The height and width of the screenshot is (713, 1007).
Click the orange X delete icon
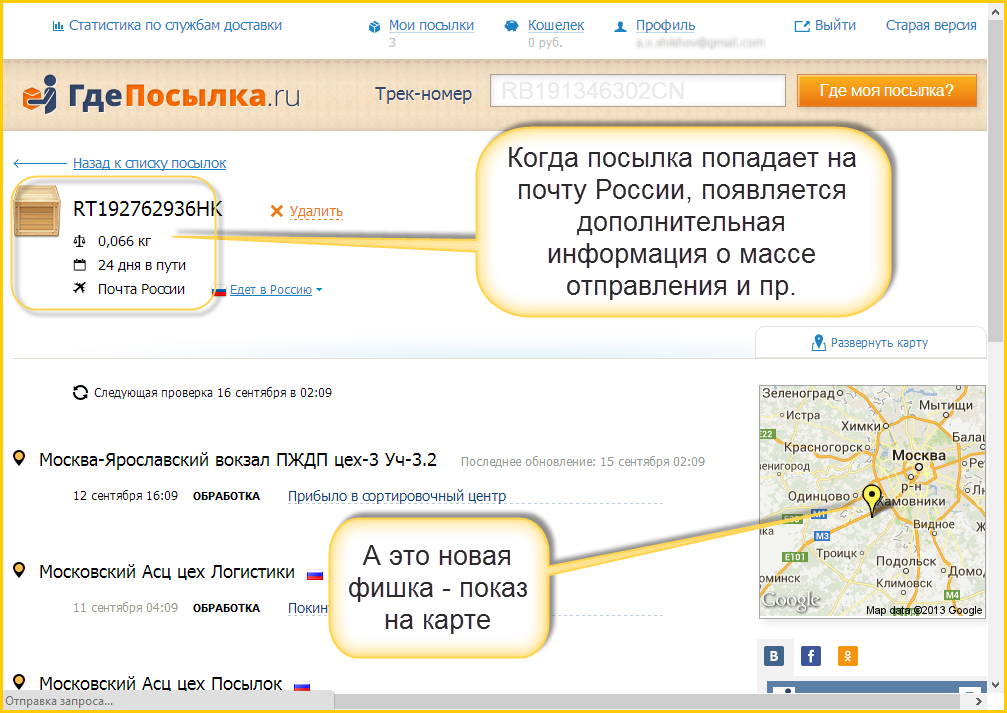tap(277, 211)
